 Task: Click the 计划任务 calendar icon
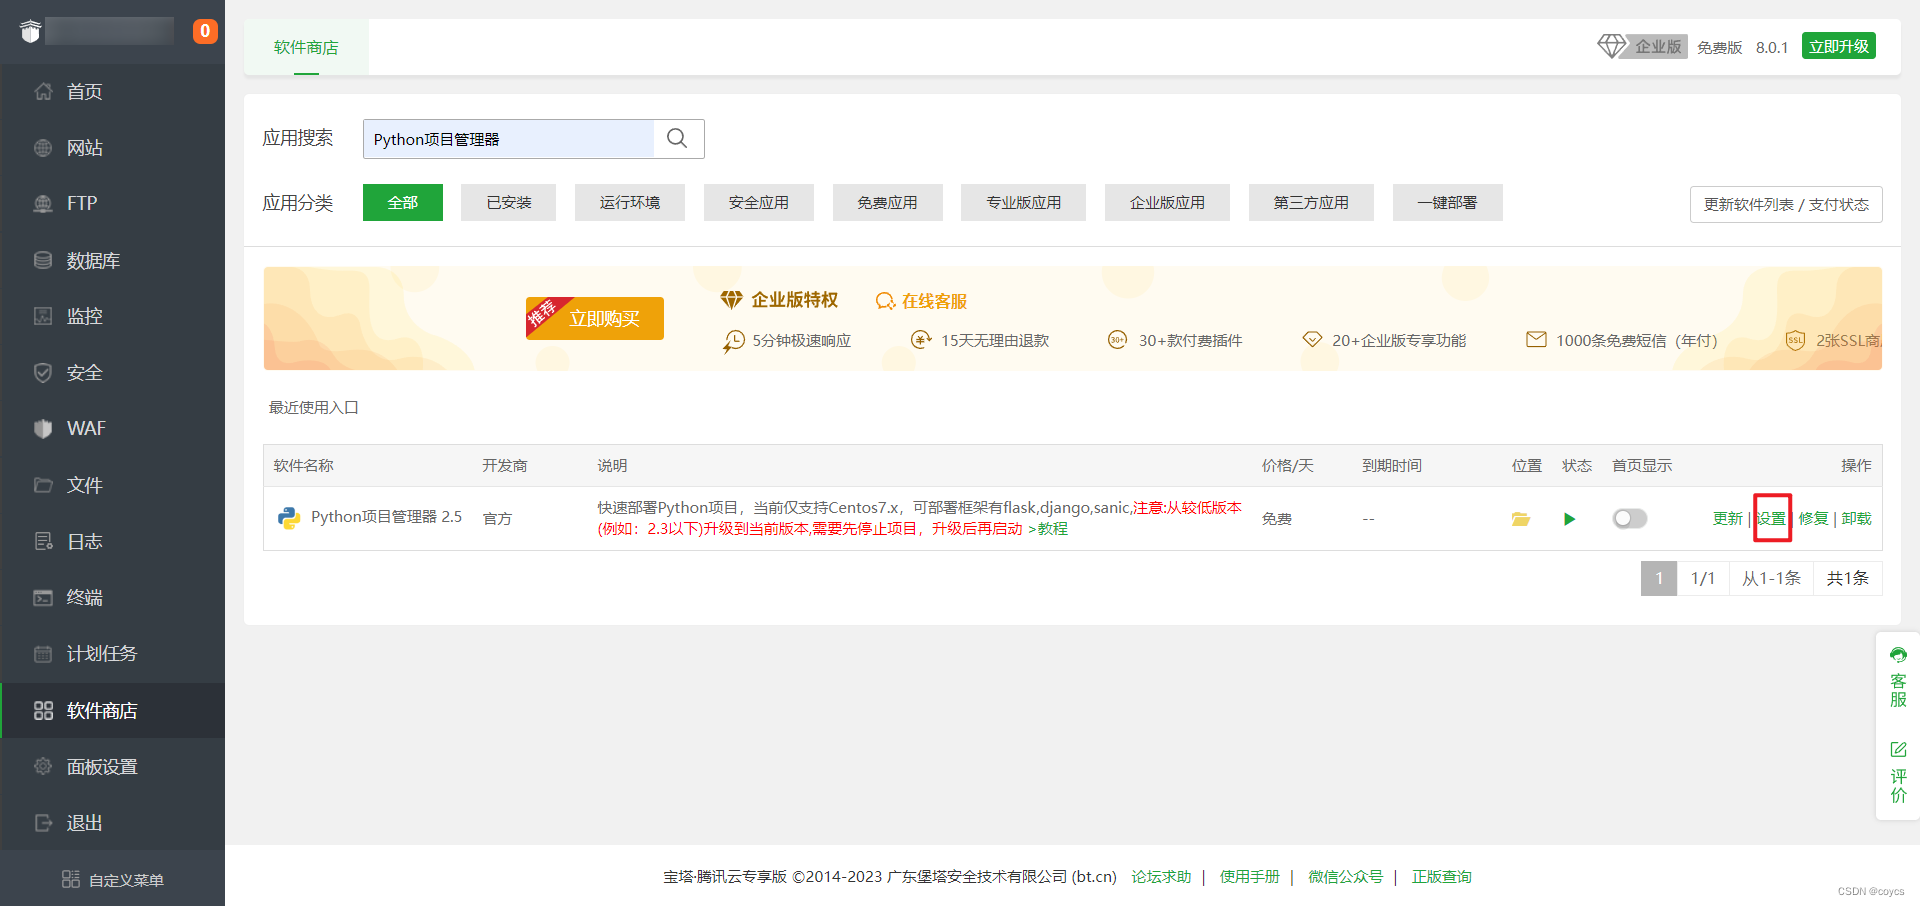[x=43, y=654]
